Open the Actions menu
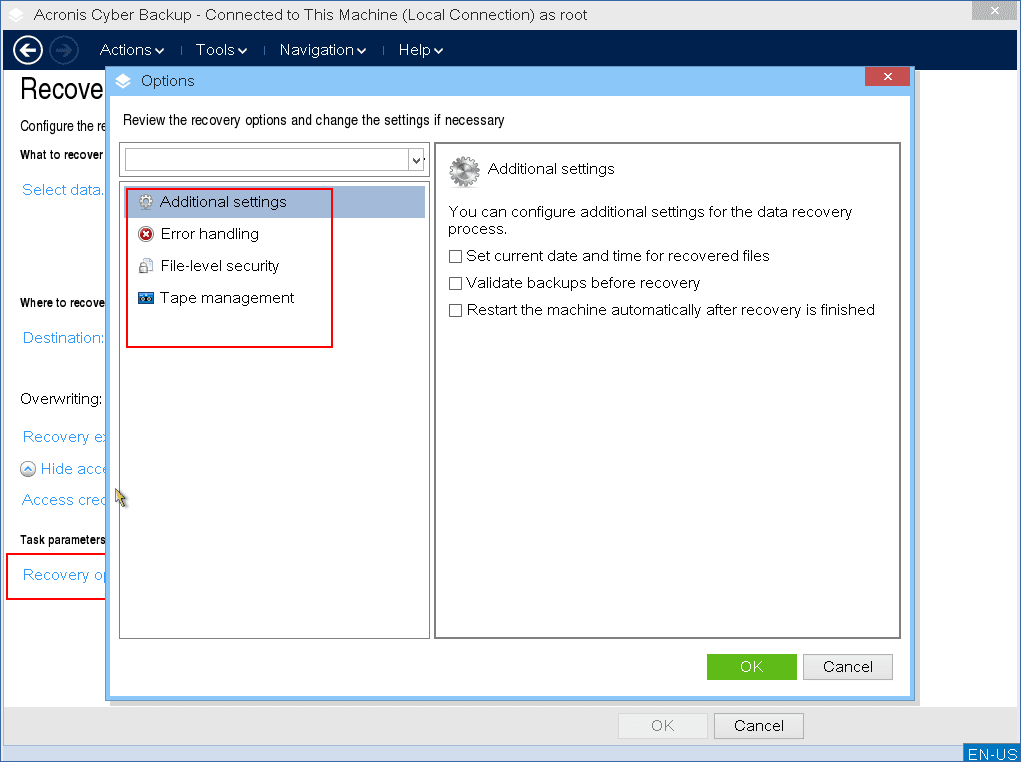This screenshot has height=762, width=1021. (x=131, y=50)
